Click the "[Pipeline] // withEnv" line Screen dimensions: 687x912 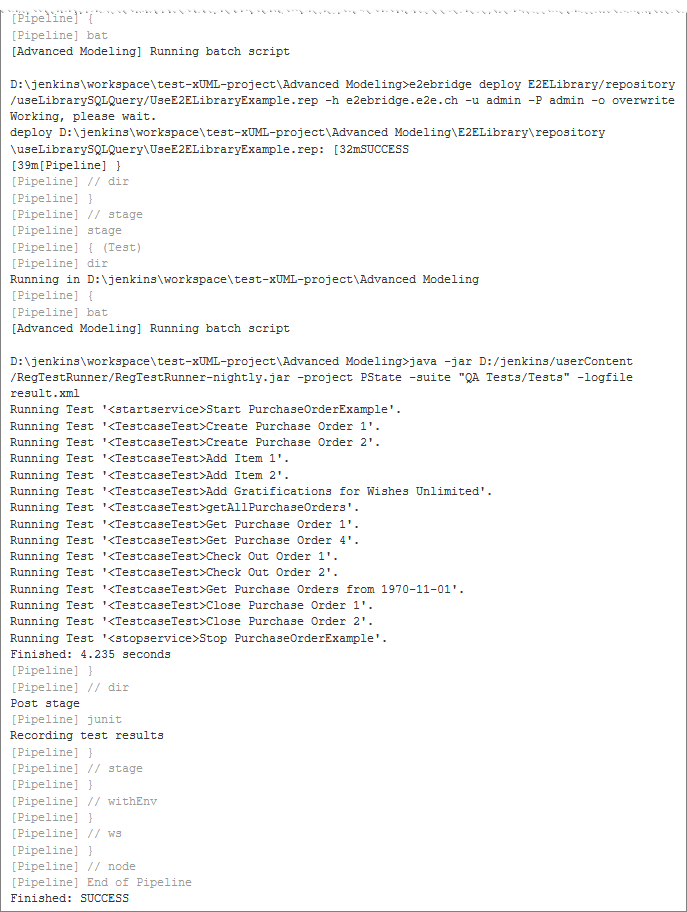[83, 801]
